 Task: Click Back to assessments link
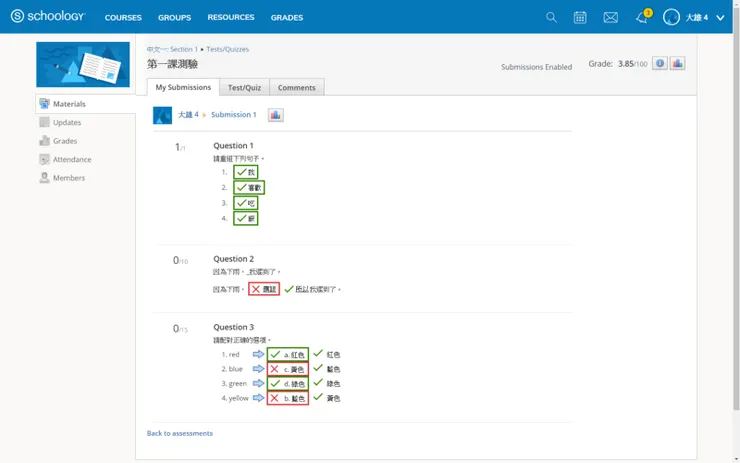click(180, 433)
